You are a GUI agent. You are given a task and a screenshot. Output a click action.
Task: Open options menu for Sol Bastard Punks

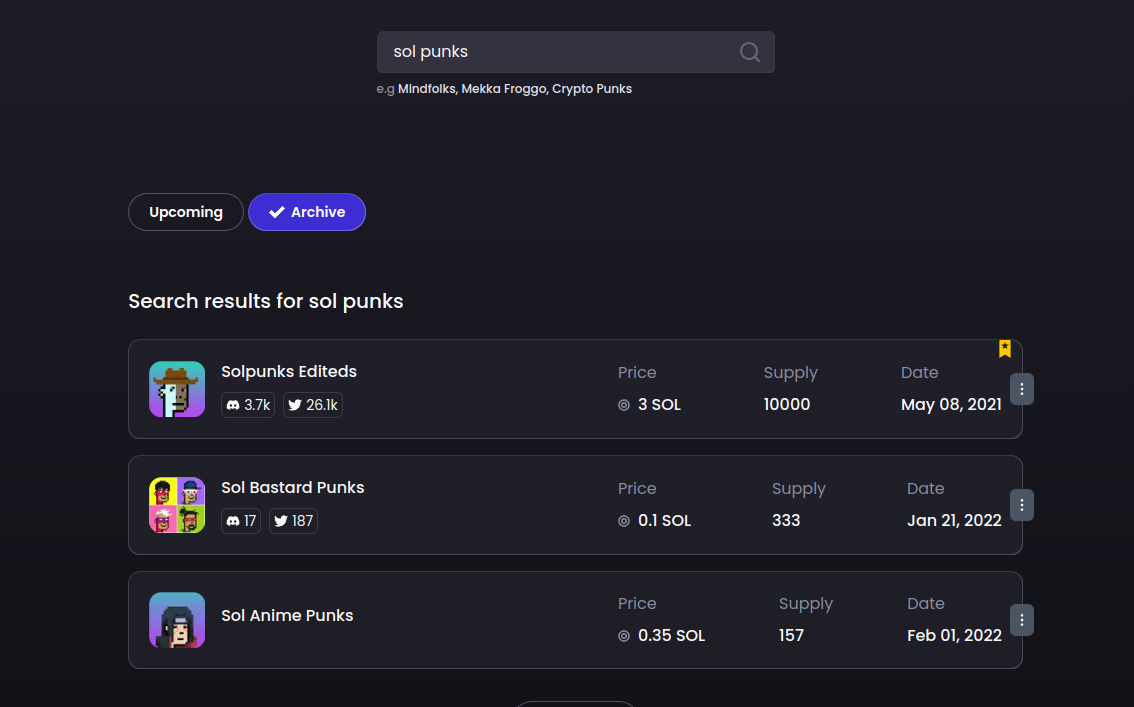click(1021, 505)
